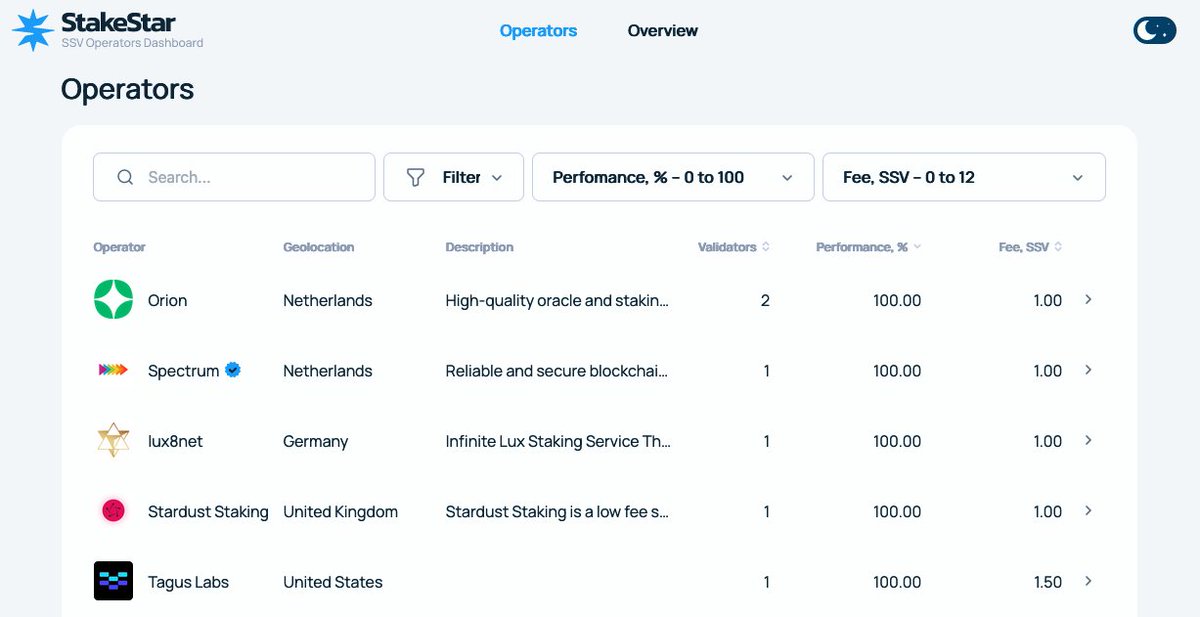1200x617 pixels.
Task: Click United Kingdom geolocation cell
Action: (340, 512)
